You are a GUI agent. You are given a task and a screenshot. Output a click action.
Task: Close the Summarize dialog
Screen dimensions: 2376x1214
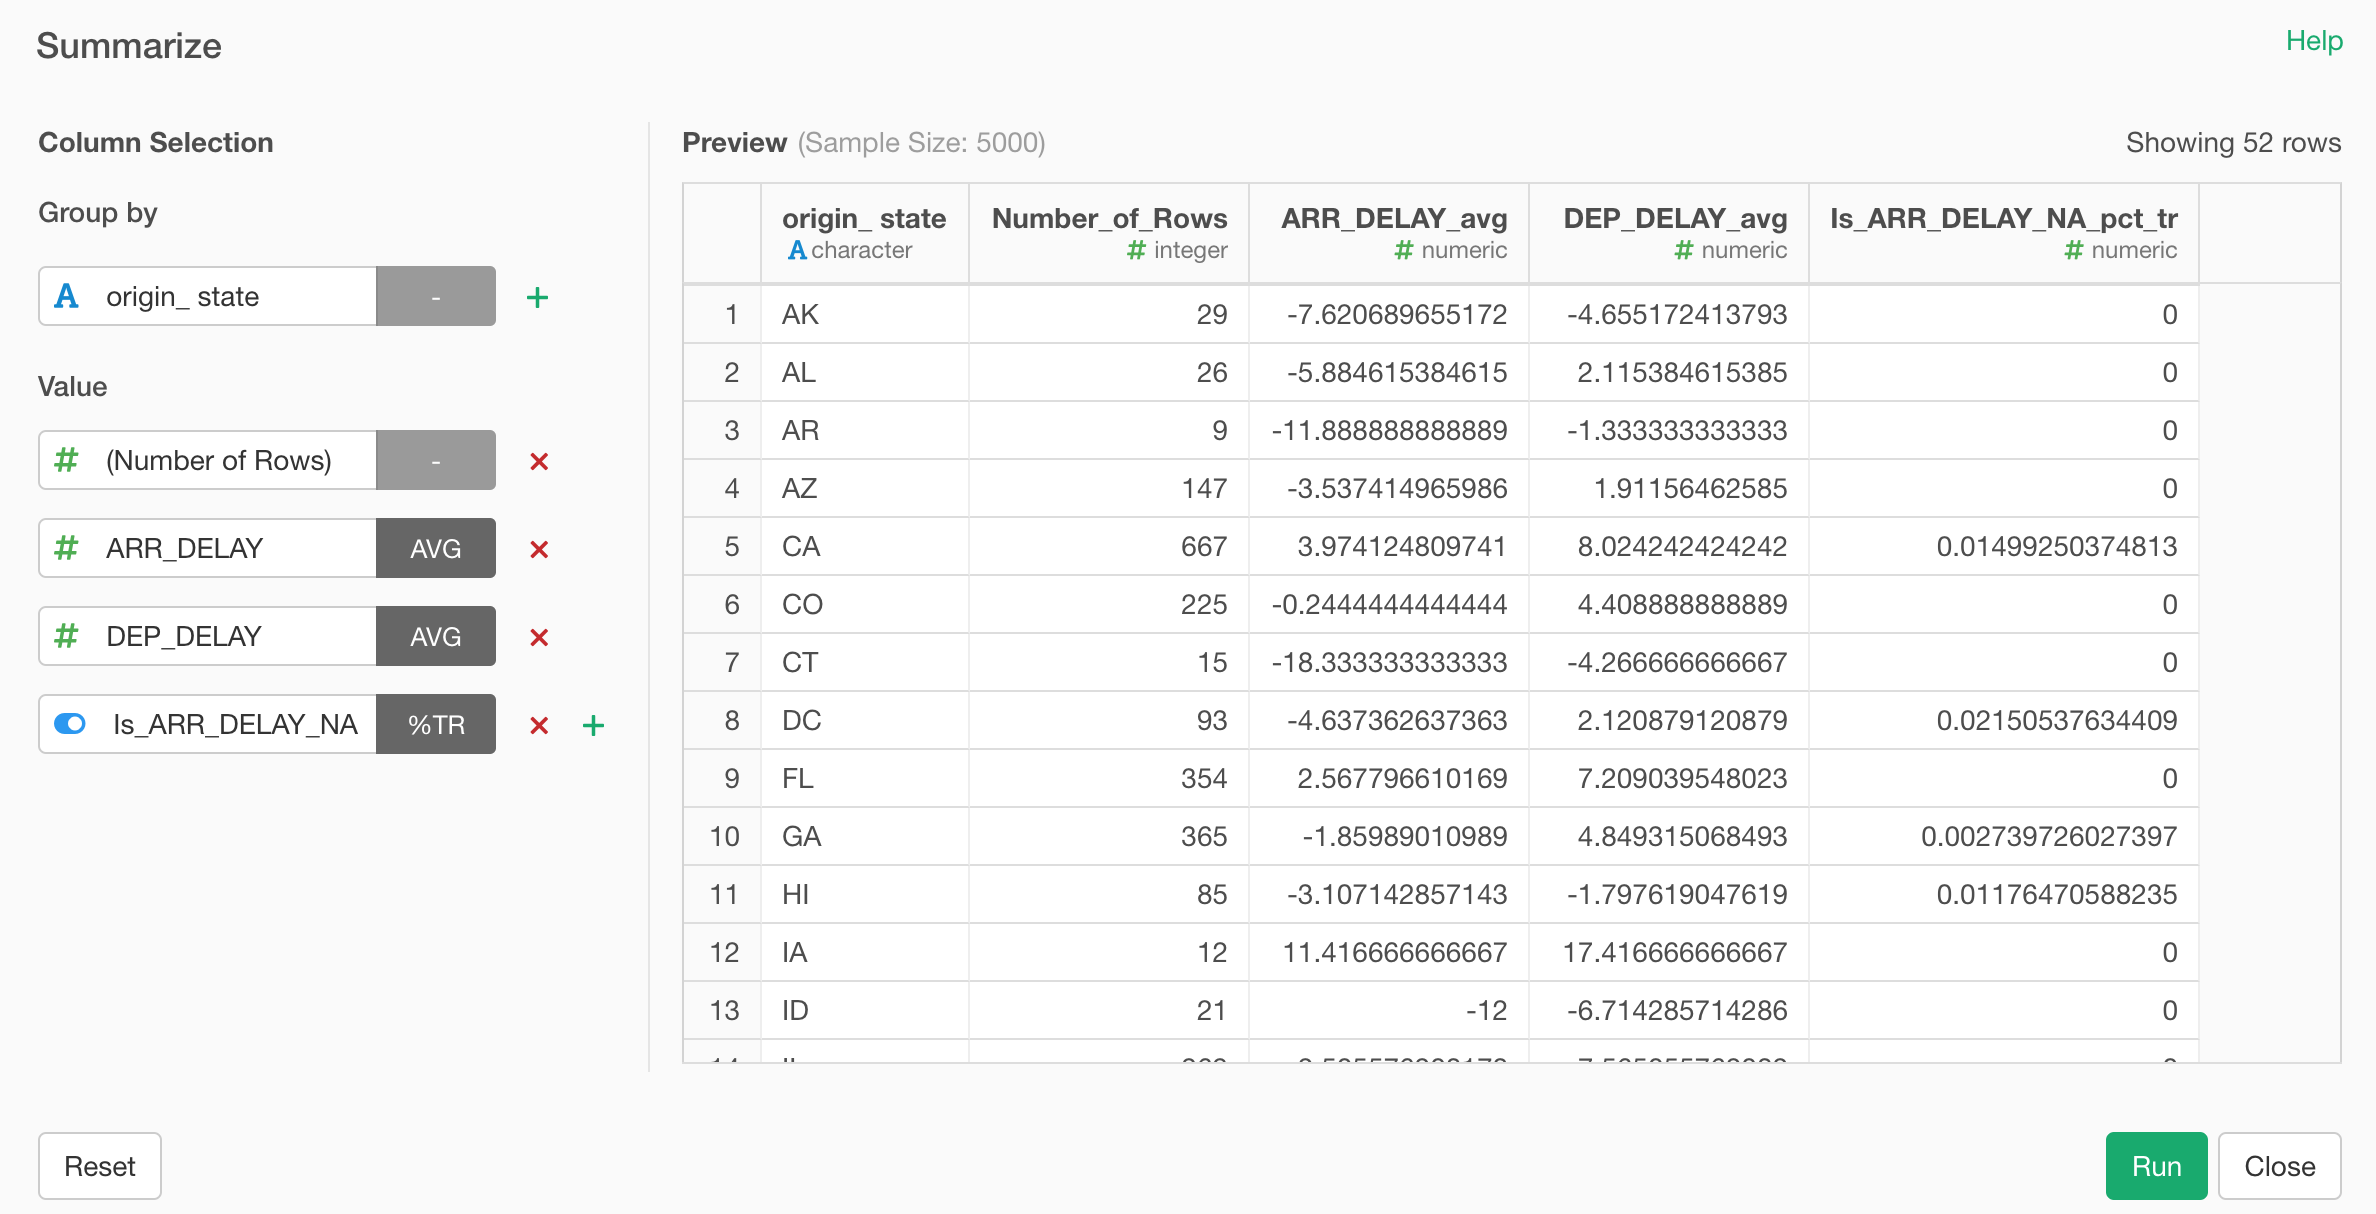(x=2279, y=1166)
